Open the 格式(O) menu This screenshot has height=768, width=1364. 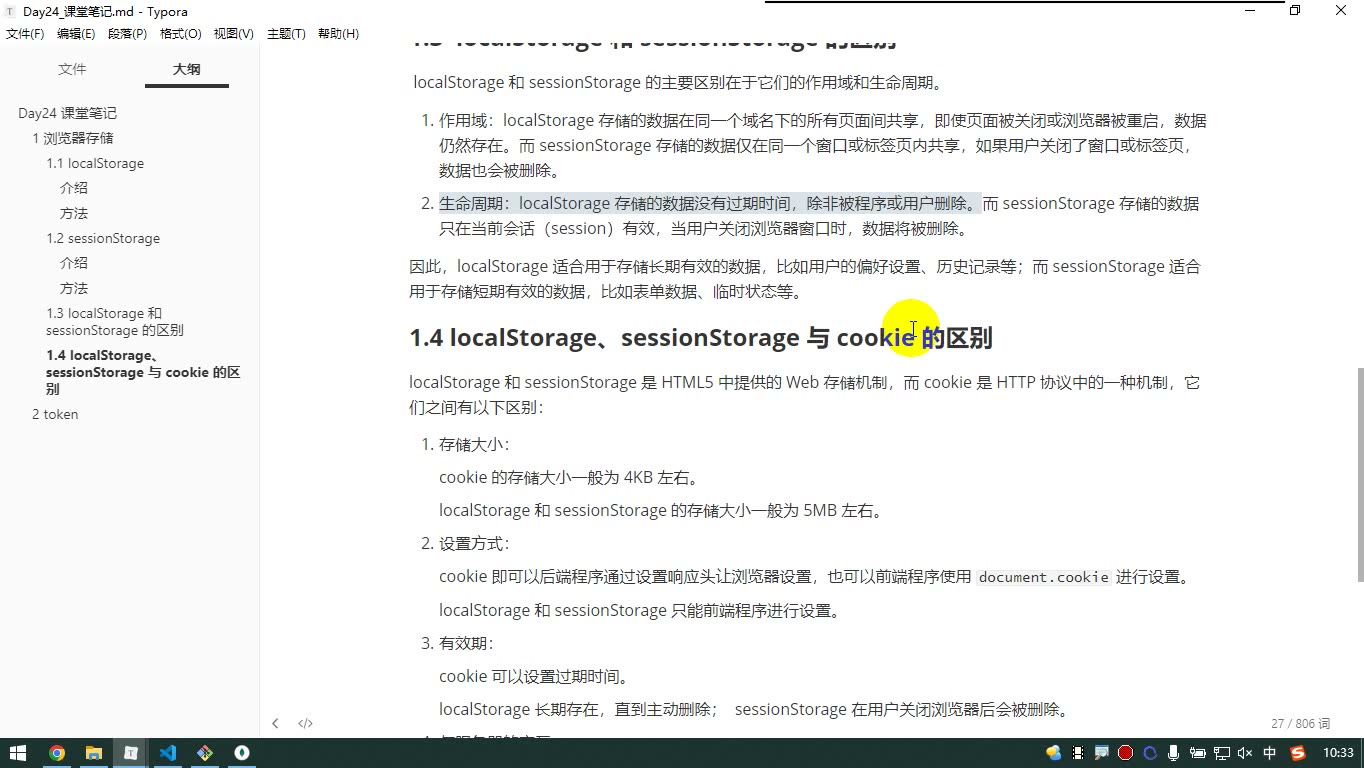click(181, 34)
